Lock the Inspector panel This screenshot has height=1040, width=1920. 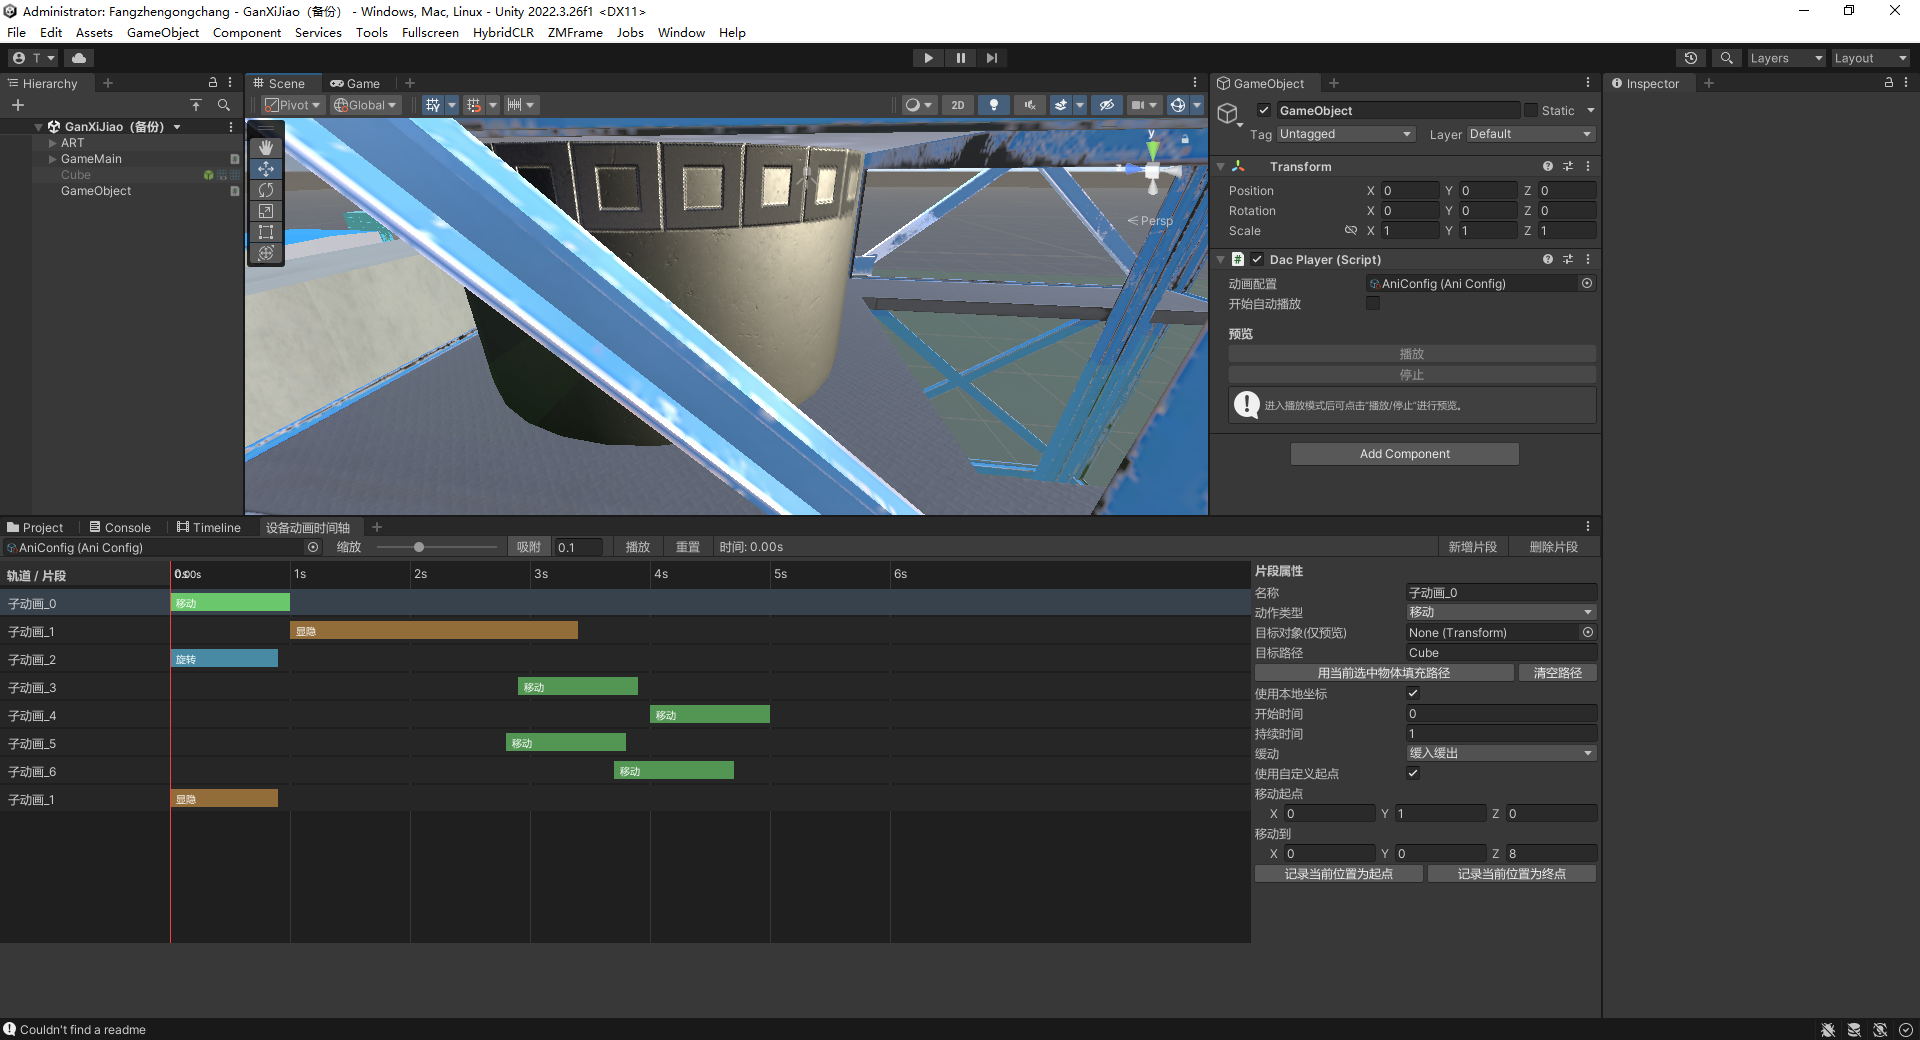point(1888,83)
